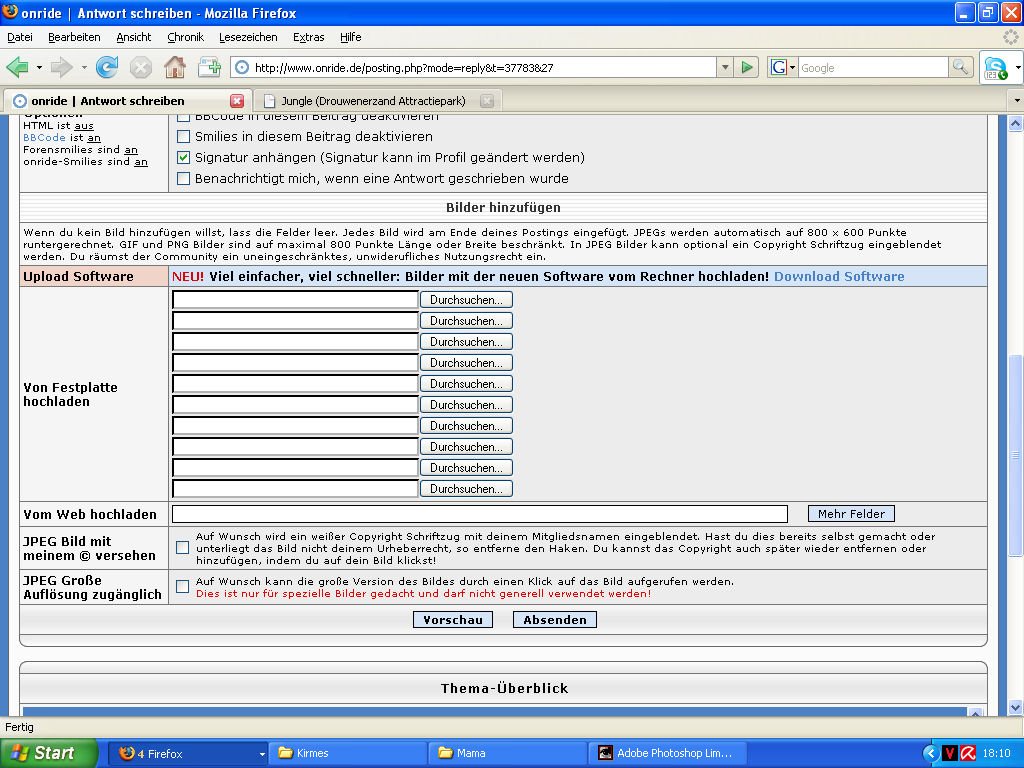This screenshot has width=1024, height=768.
Task: Enable Benachrichtigt mich wenn eine Antwort geschrieben wurde
Action: pyautogui.click(x=184, y=178)
